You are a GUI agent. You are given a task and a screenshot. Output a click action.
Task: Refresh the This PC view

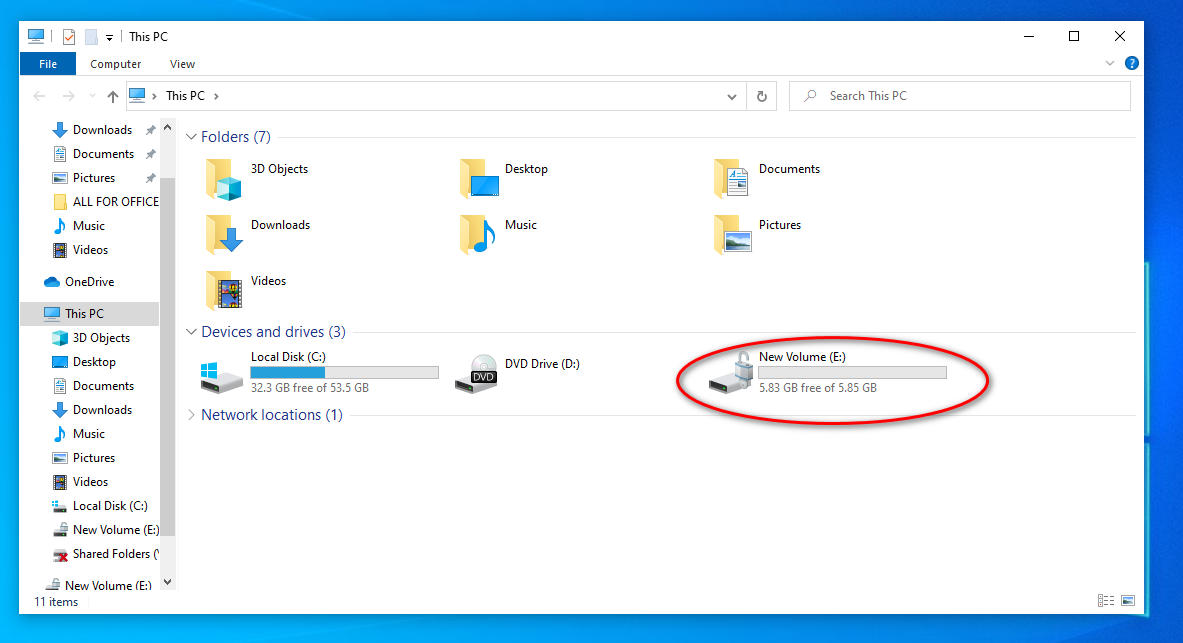pyautogui.click(x=762, y=96)
